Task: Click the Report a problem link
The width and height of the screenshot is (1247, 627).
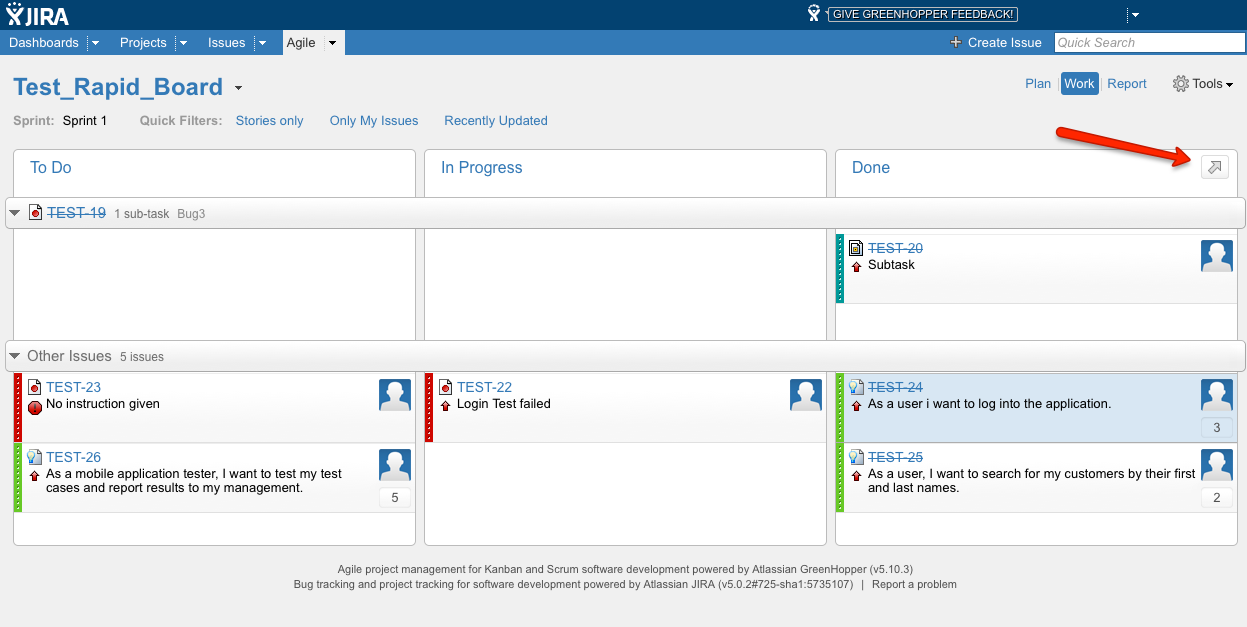Action: click(914, 584)
